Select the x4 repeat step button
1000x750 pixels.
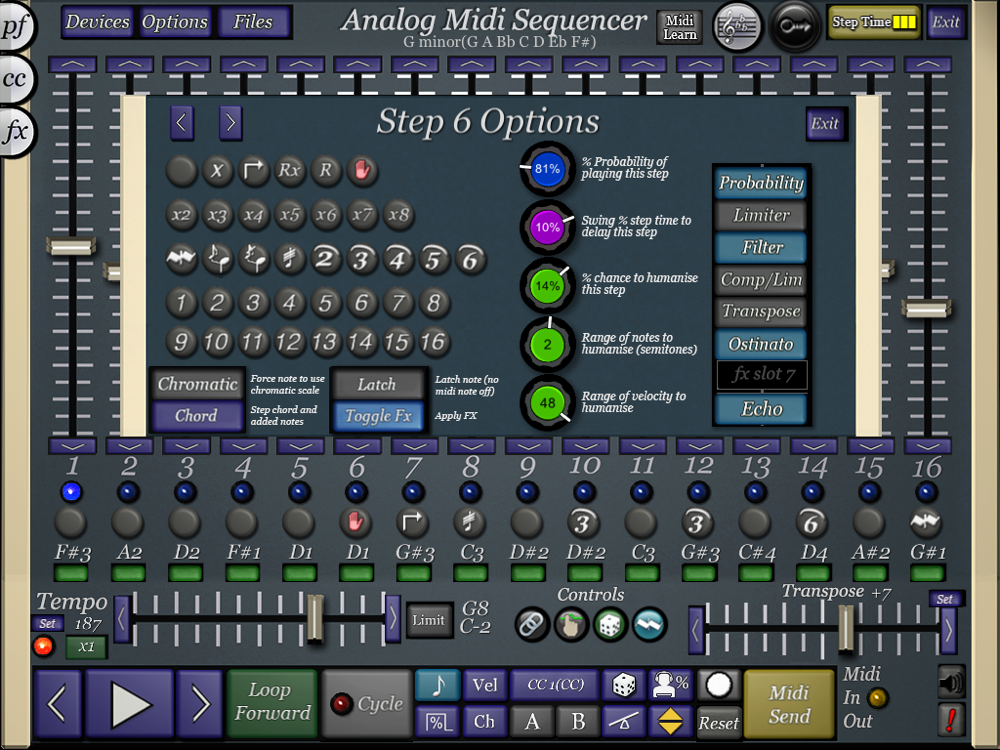253,215
